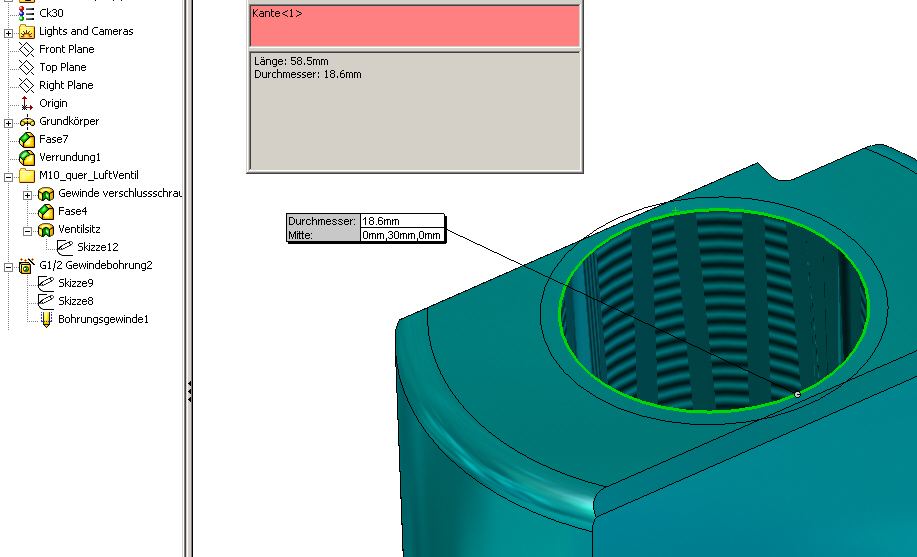Image resolution: width=917 pixels, height=557 pixels.
Task: Expand the Gewinde verschlussschrau node
Action: [x=27, y=195]
